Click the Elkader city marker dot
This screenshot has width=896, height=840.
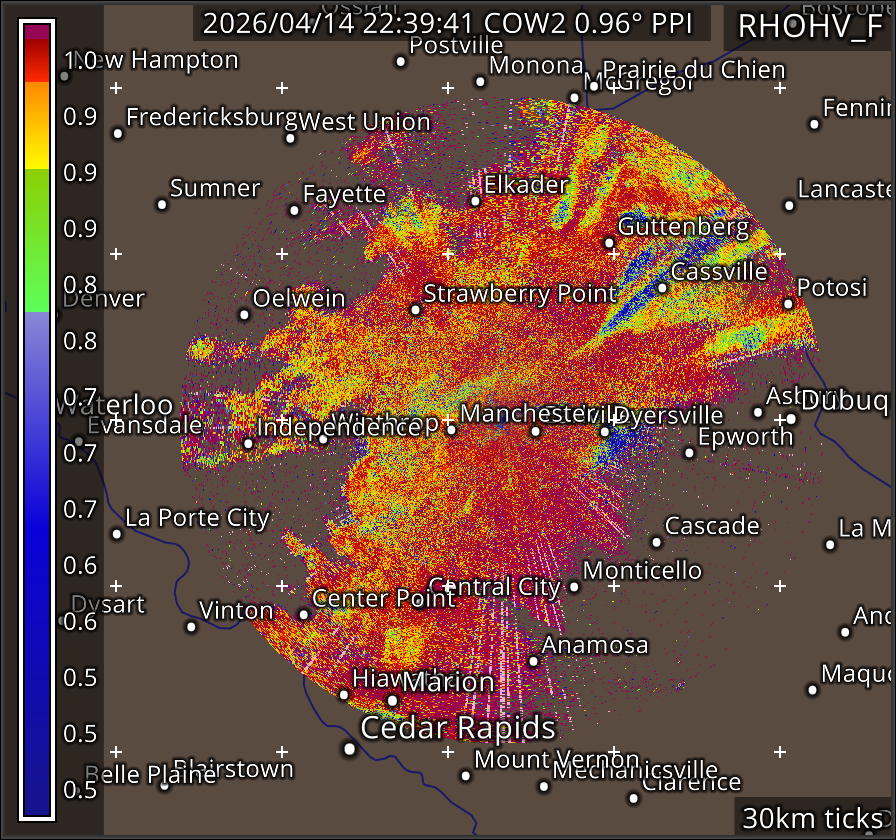click(x=475, y=201)
